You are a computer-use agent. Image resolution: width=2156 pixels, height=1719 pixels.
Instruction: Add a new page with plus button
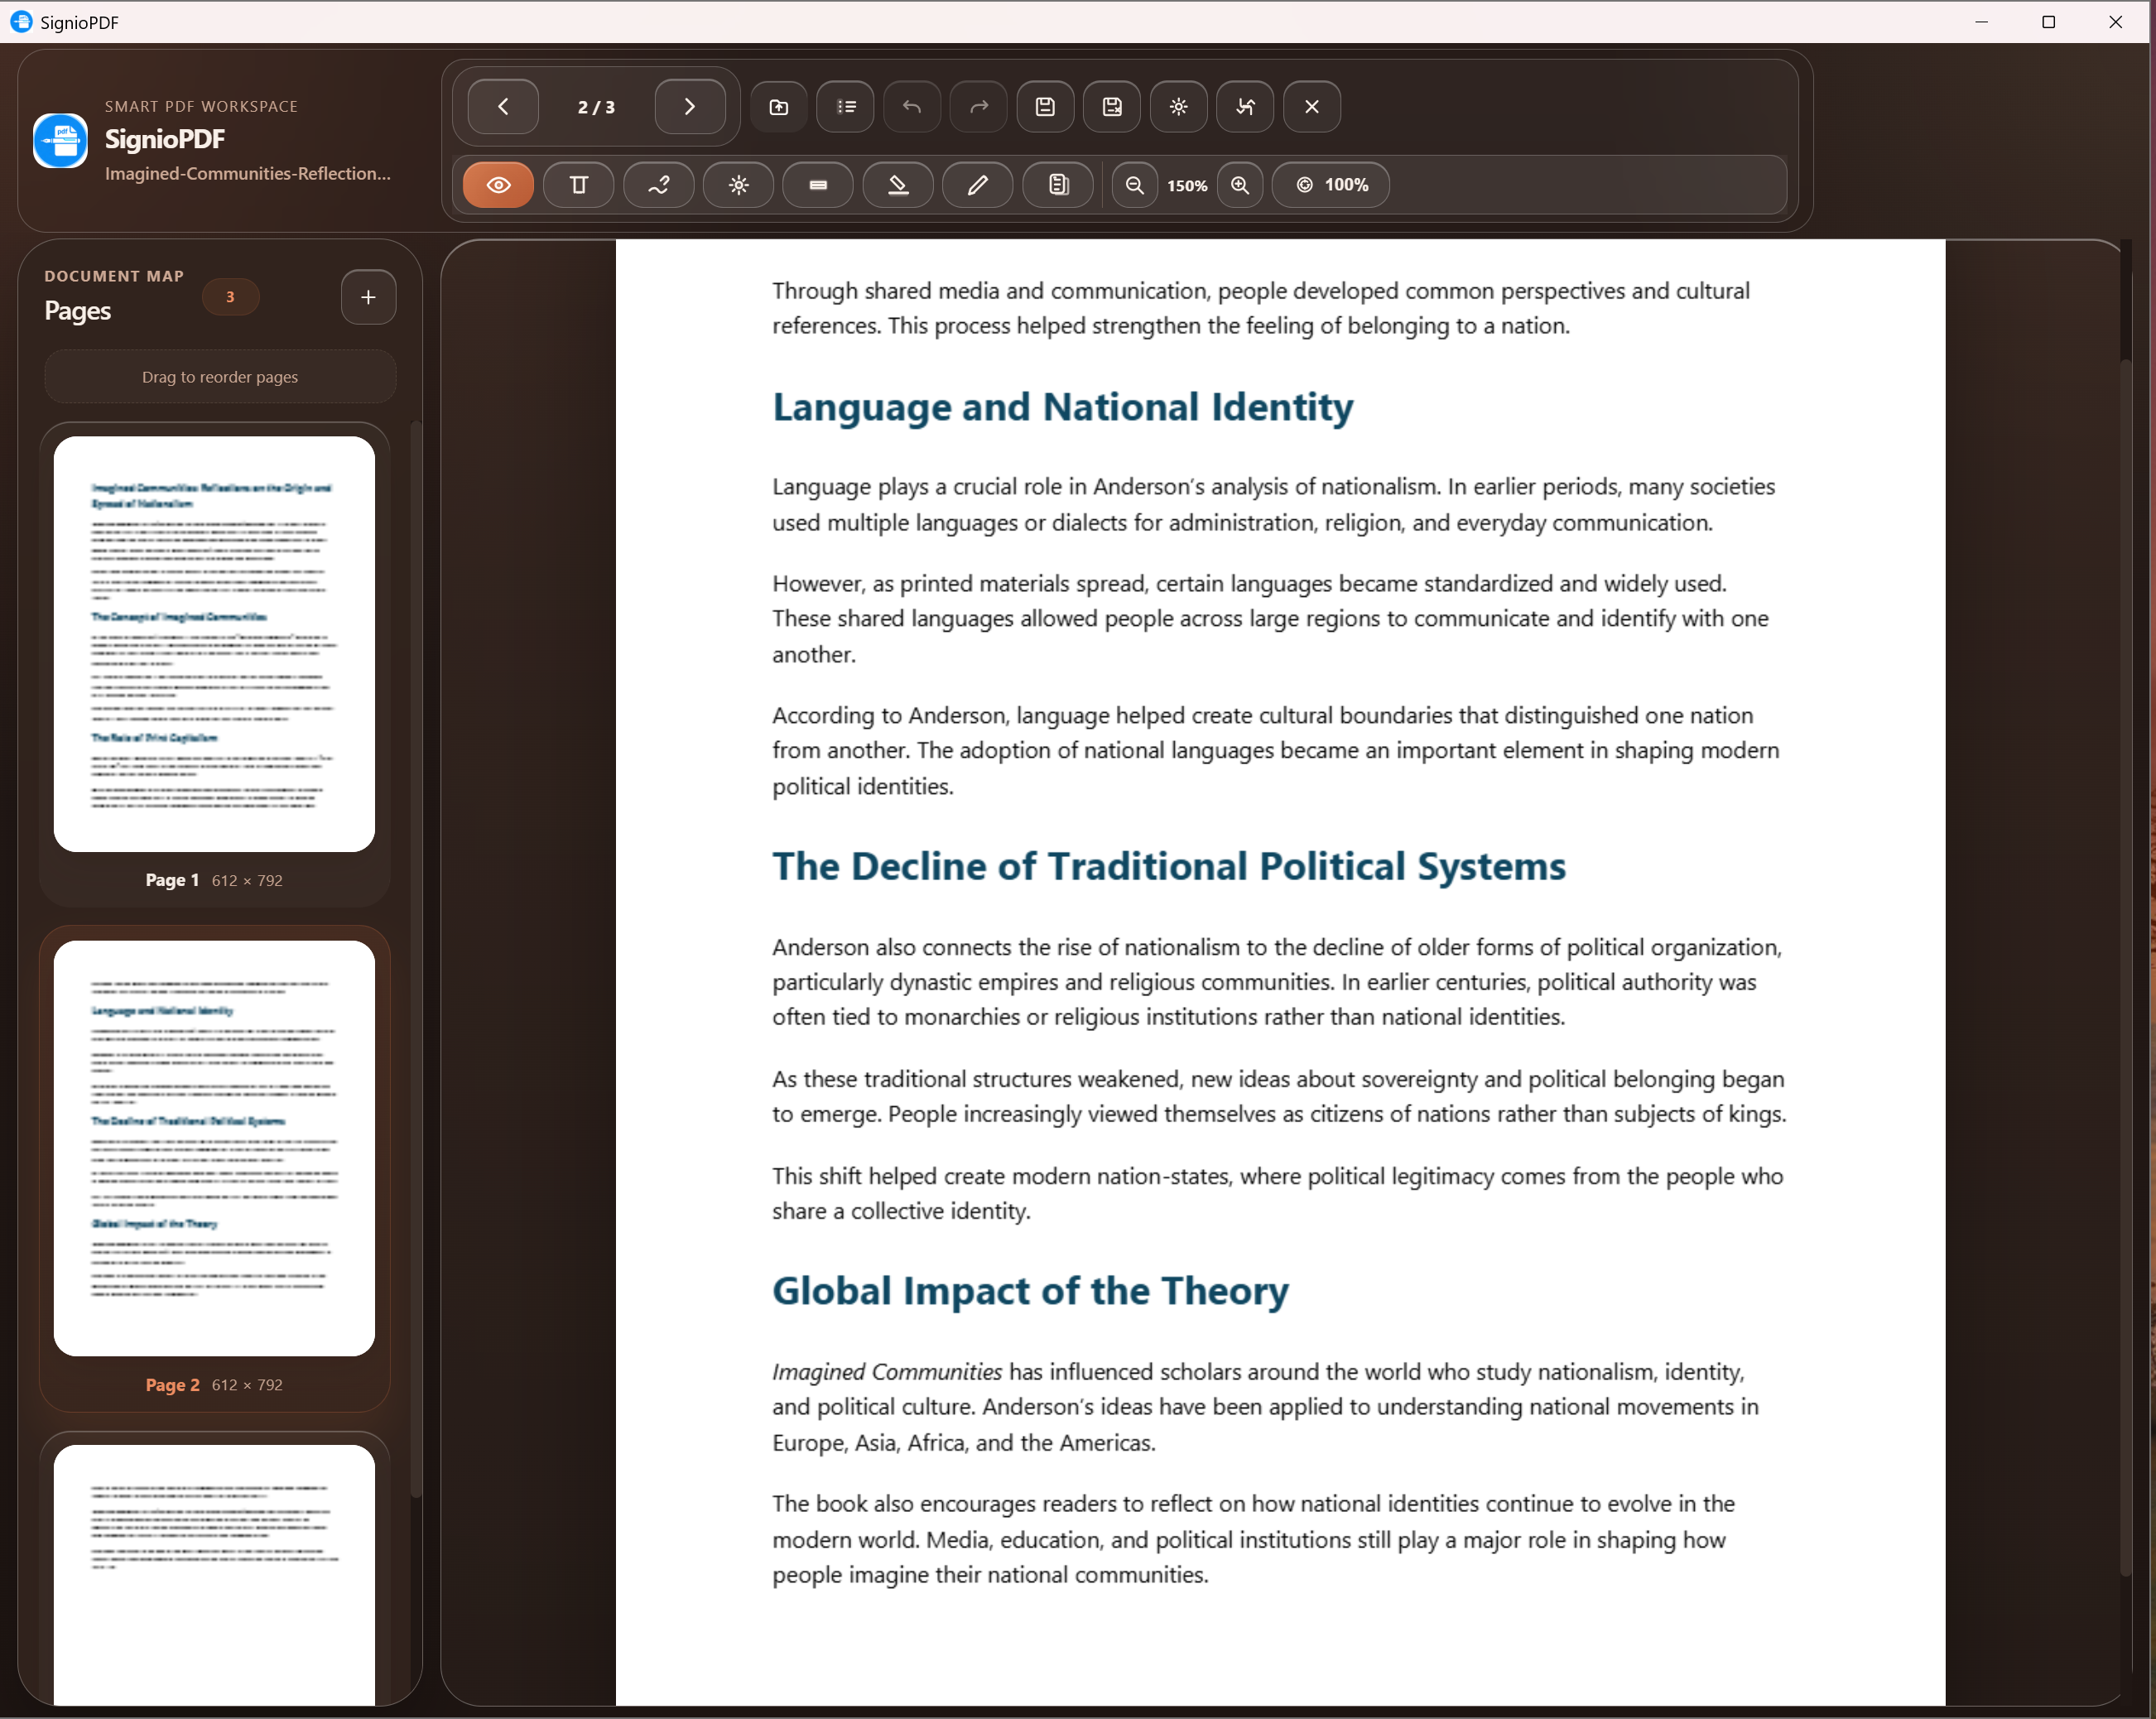(368, 297)
